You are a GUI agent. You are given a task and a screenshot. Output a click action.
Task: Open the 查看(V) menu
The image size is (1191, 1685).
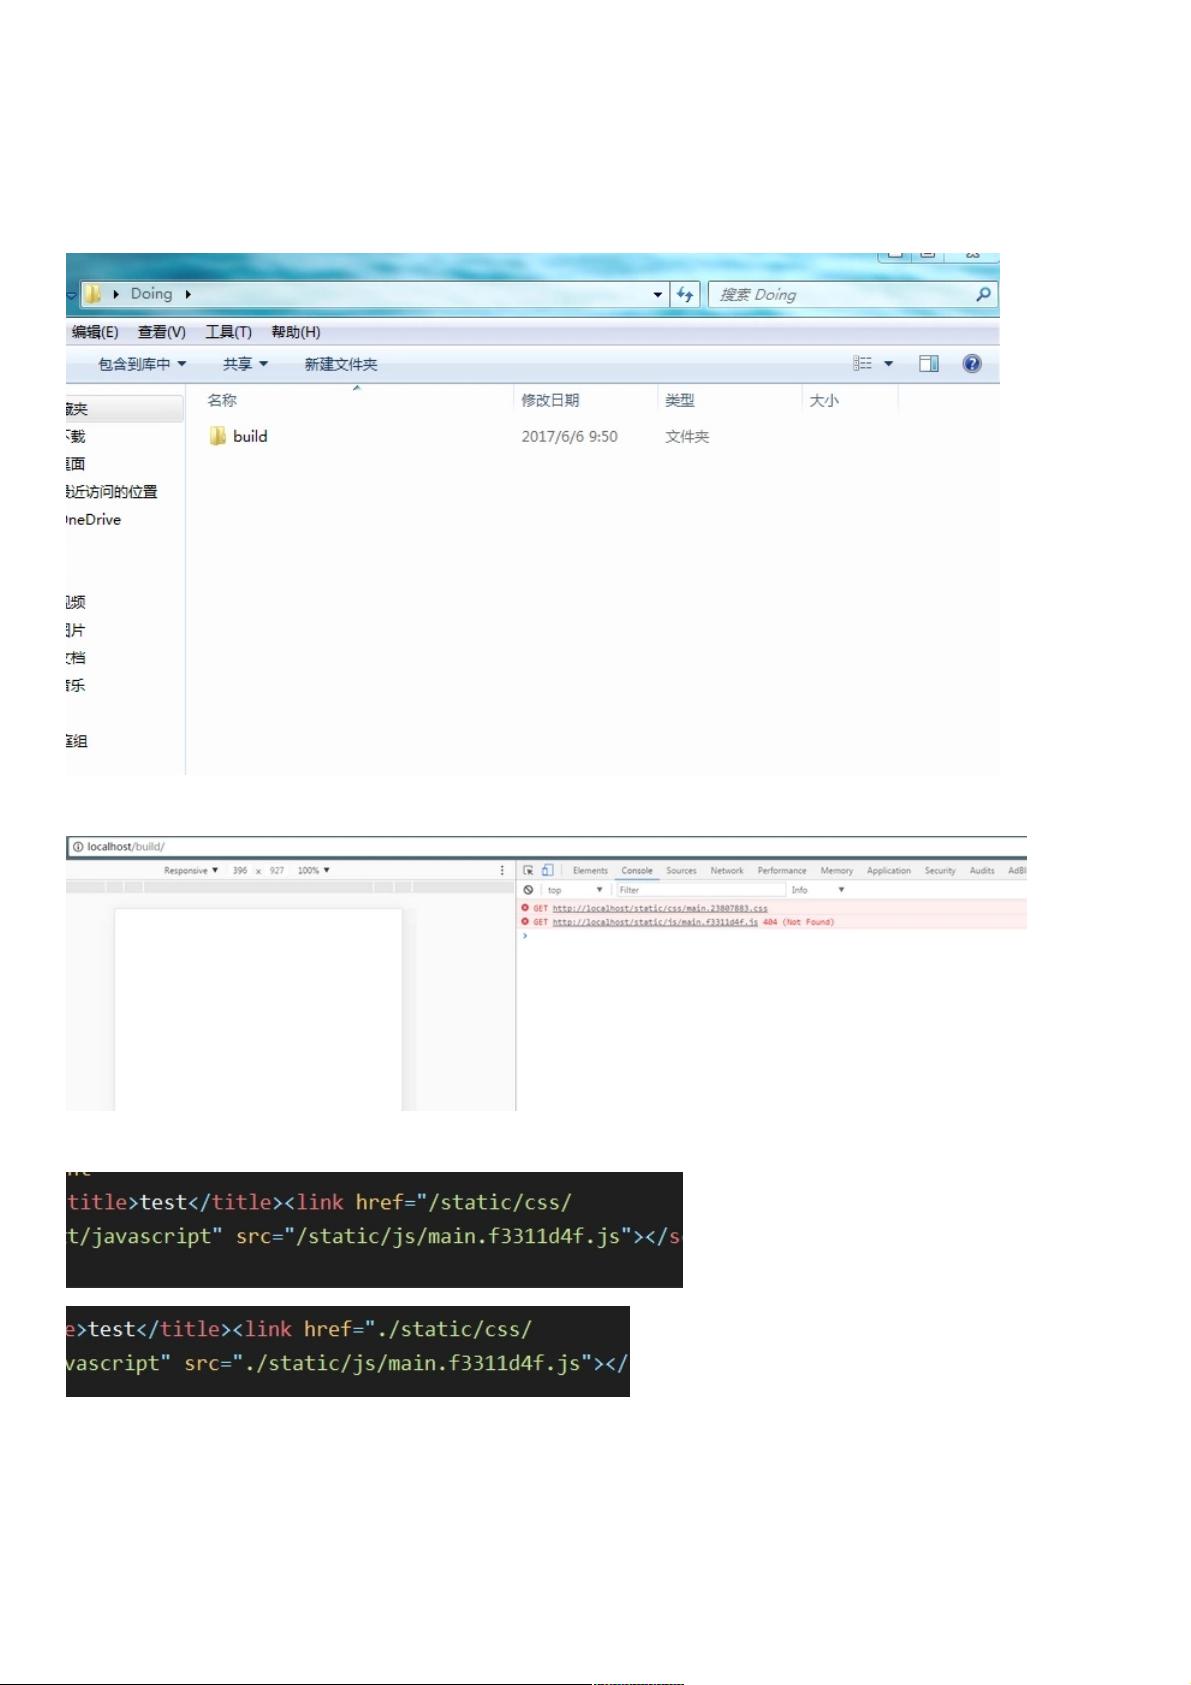(162, 332)
